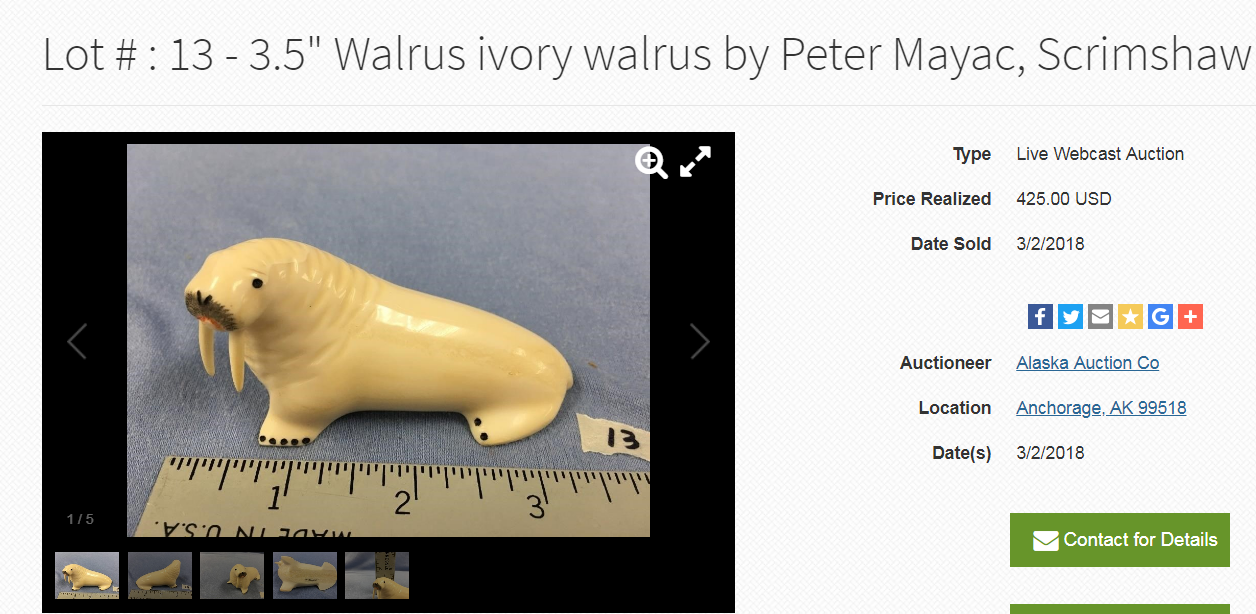This screenshot has width=1256, height=614.
Task: Click the magnifier zoom-in icon on the photo
Action: coord(651,162)
